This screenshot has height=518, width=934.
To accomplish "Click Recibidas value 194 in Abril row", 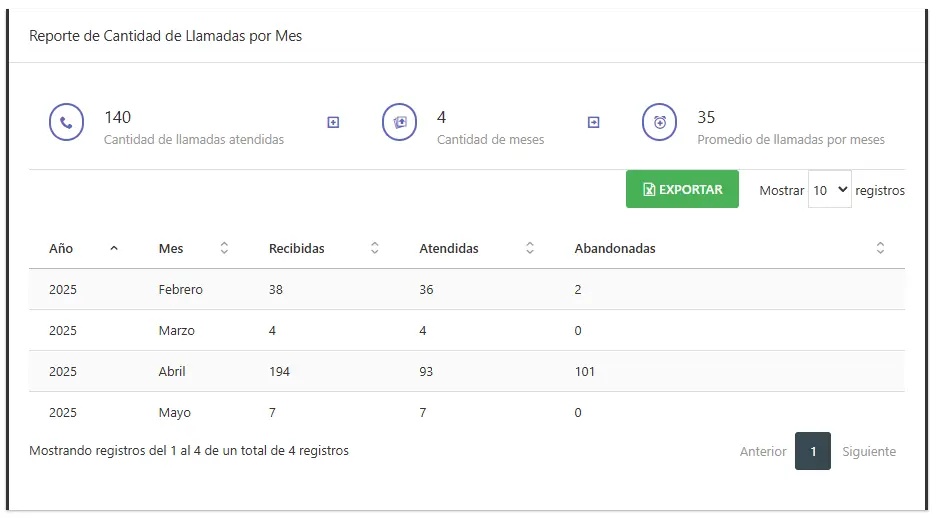I will coord(279,372).
